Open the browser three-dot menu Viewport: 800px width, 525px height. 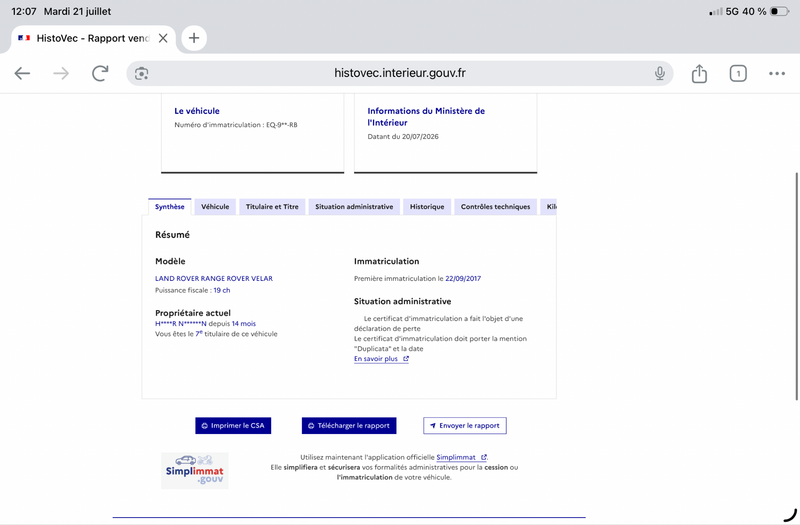click(x=777, y=73)
